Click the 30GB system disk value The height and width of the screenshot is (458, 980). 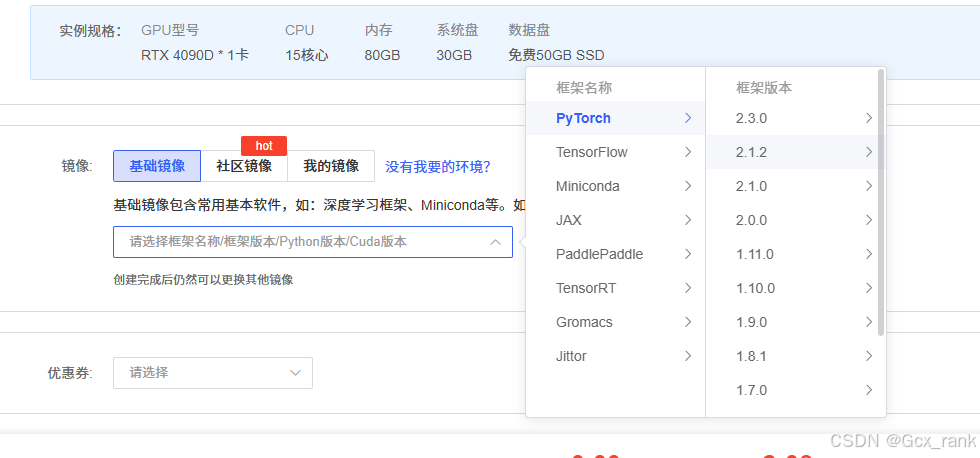[454, 55]
